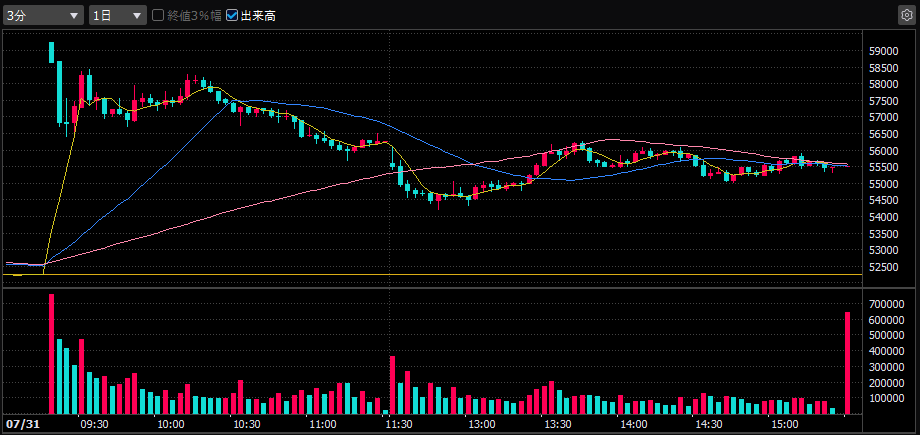Click the red volume spike at 11:30
This screenshot has height=435, width=920.
[x=393, y=385]
